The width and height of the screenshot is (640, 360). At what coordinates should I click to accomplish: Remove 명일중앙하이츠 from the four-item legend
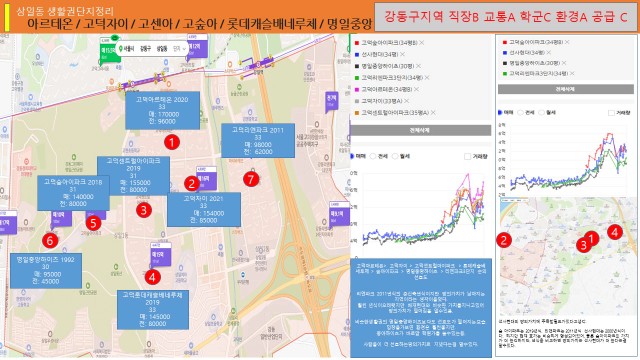click(x=564, y=63)
